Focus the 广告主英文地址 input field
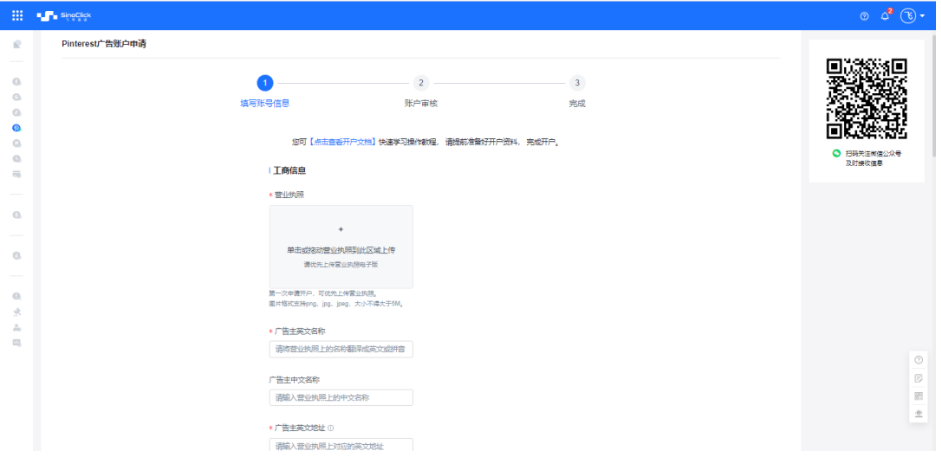This screenshot has height=462, width=941. pos(341,446)
